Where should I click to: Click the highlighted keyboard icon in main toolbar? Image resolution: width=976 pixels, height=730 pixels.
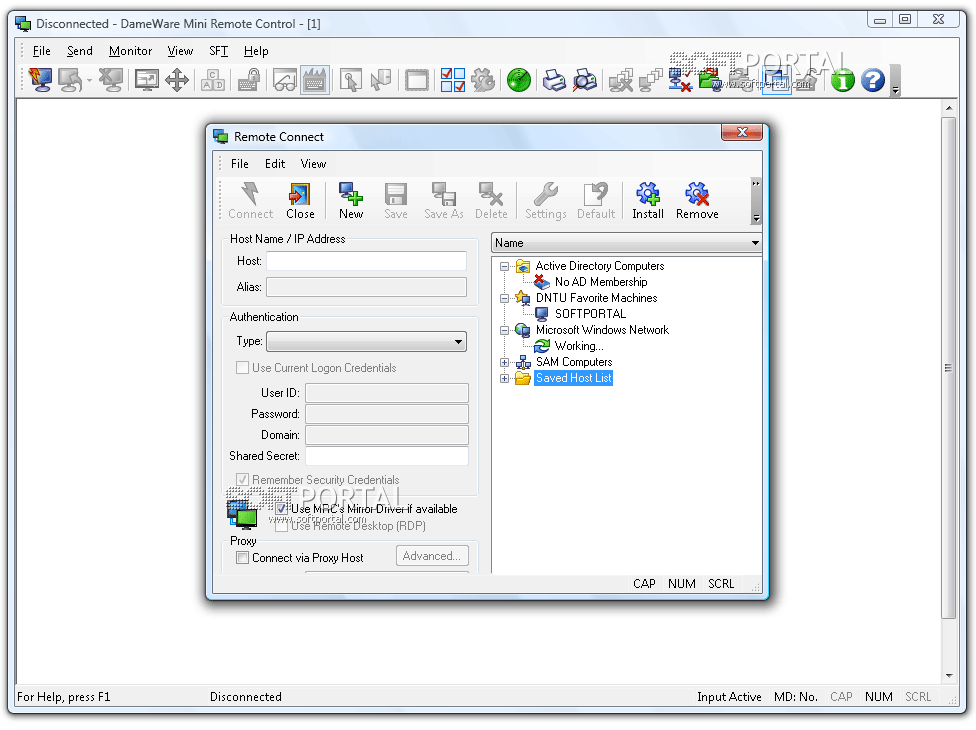315,80
